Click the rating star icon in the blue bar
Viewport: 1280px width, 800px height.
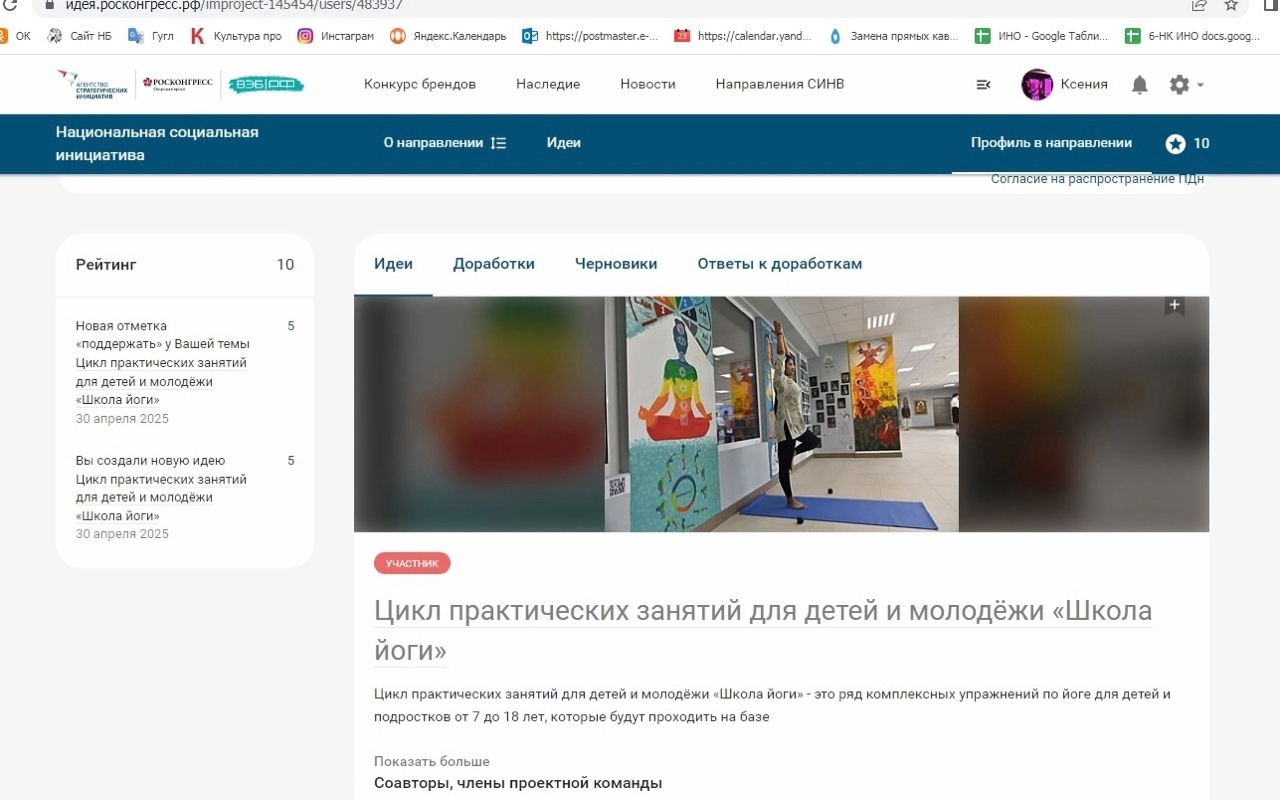[1175, 144]
